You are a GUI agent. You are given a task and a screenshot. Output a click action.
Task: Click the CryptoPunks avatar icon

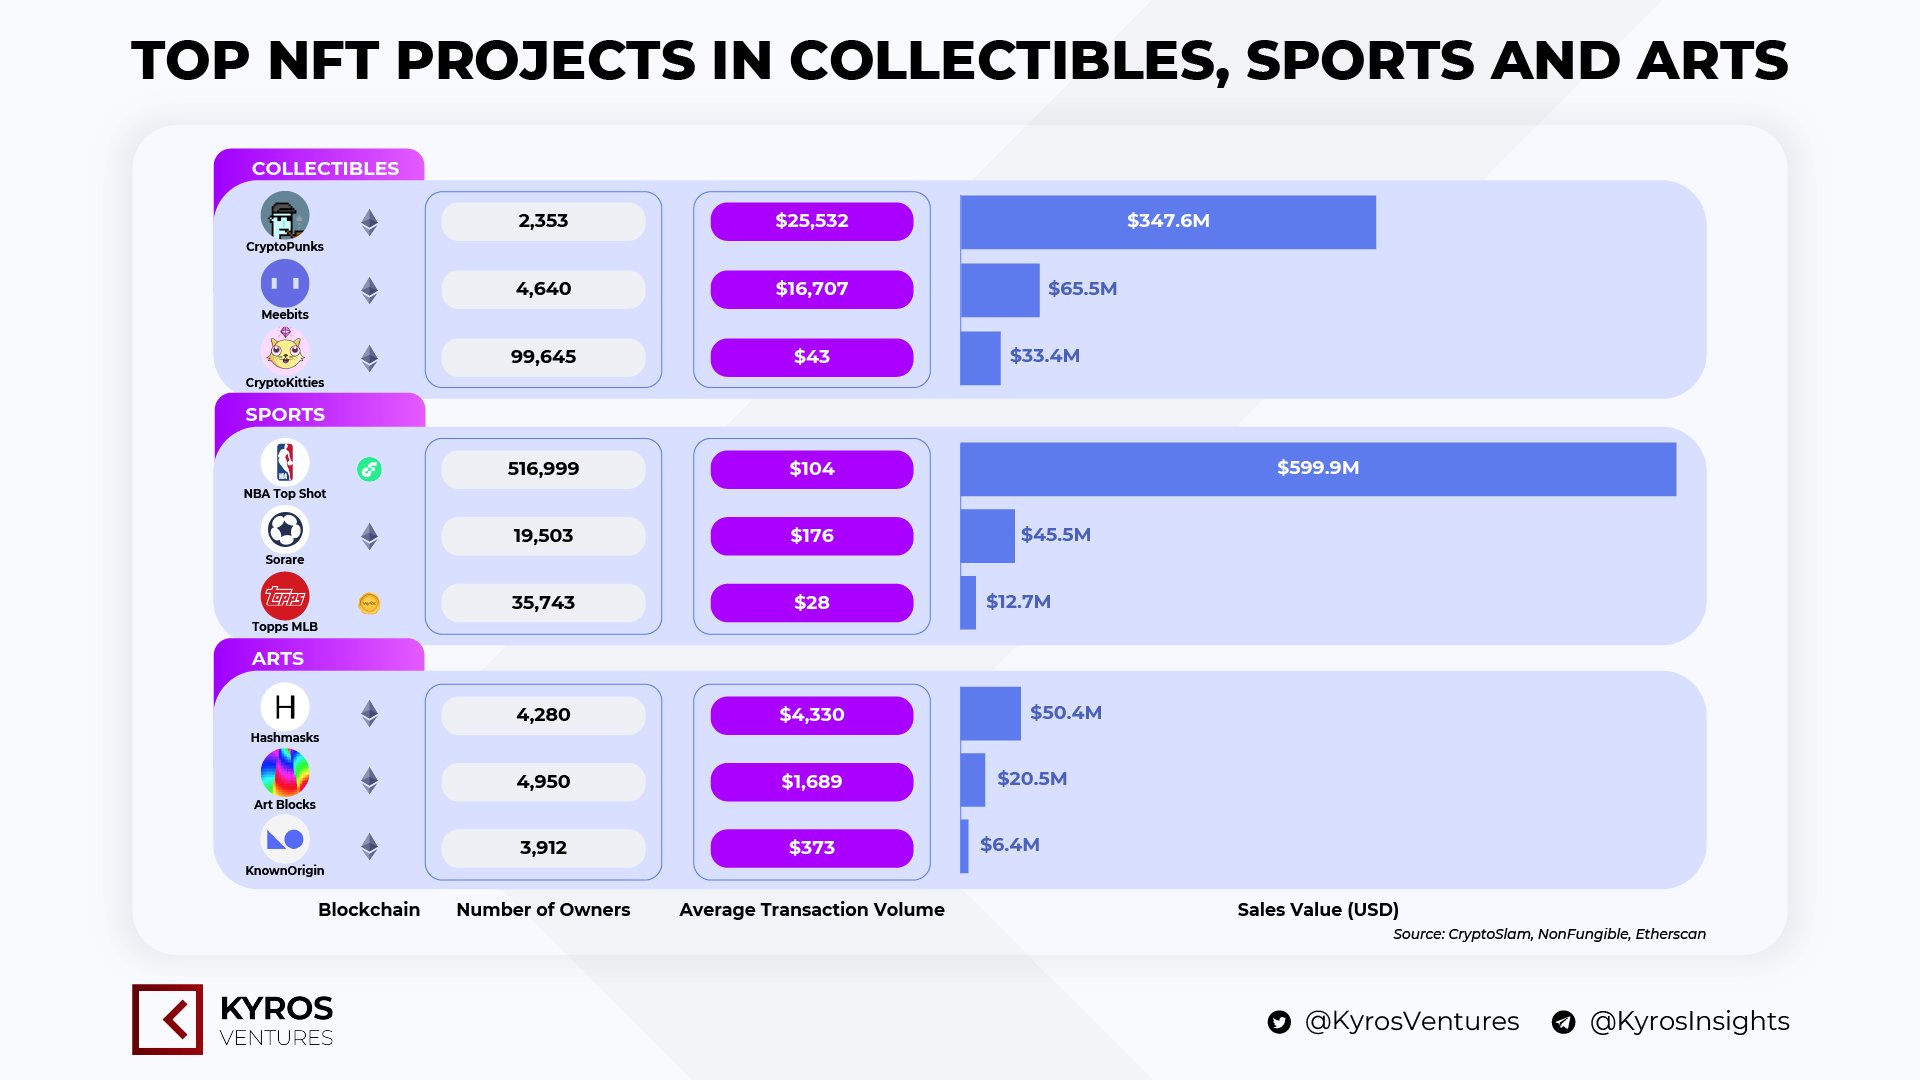pos(285,215)
